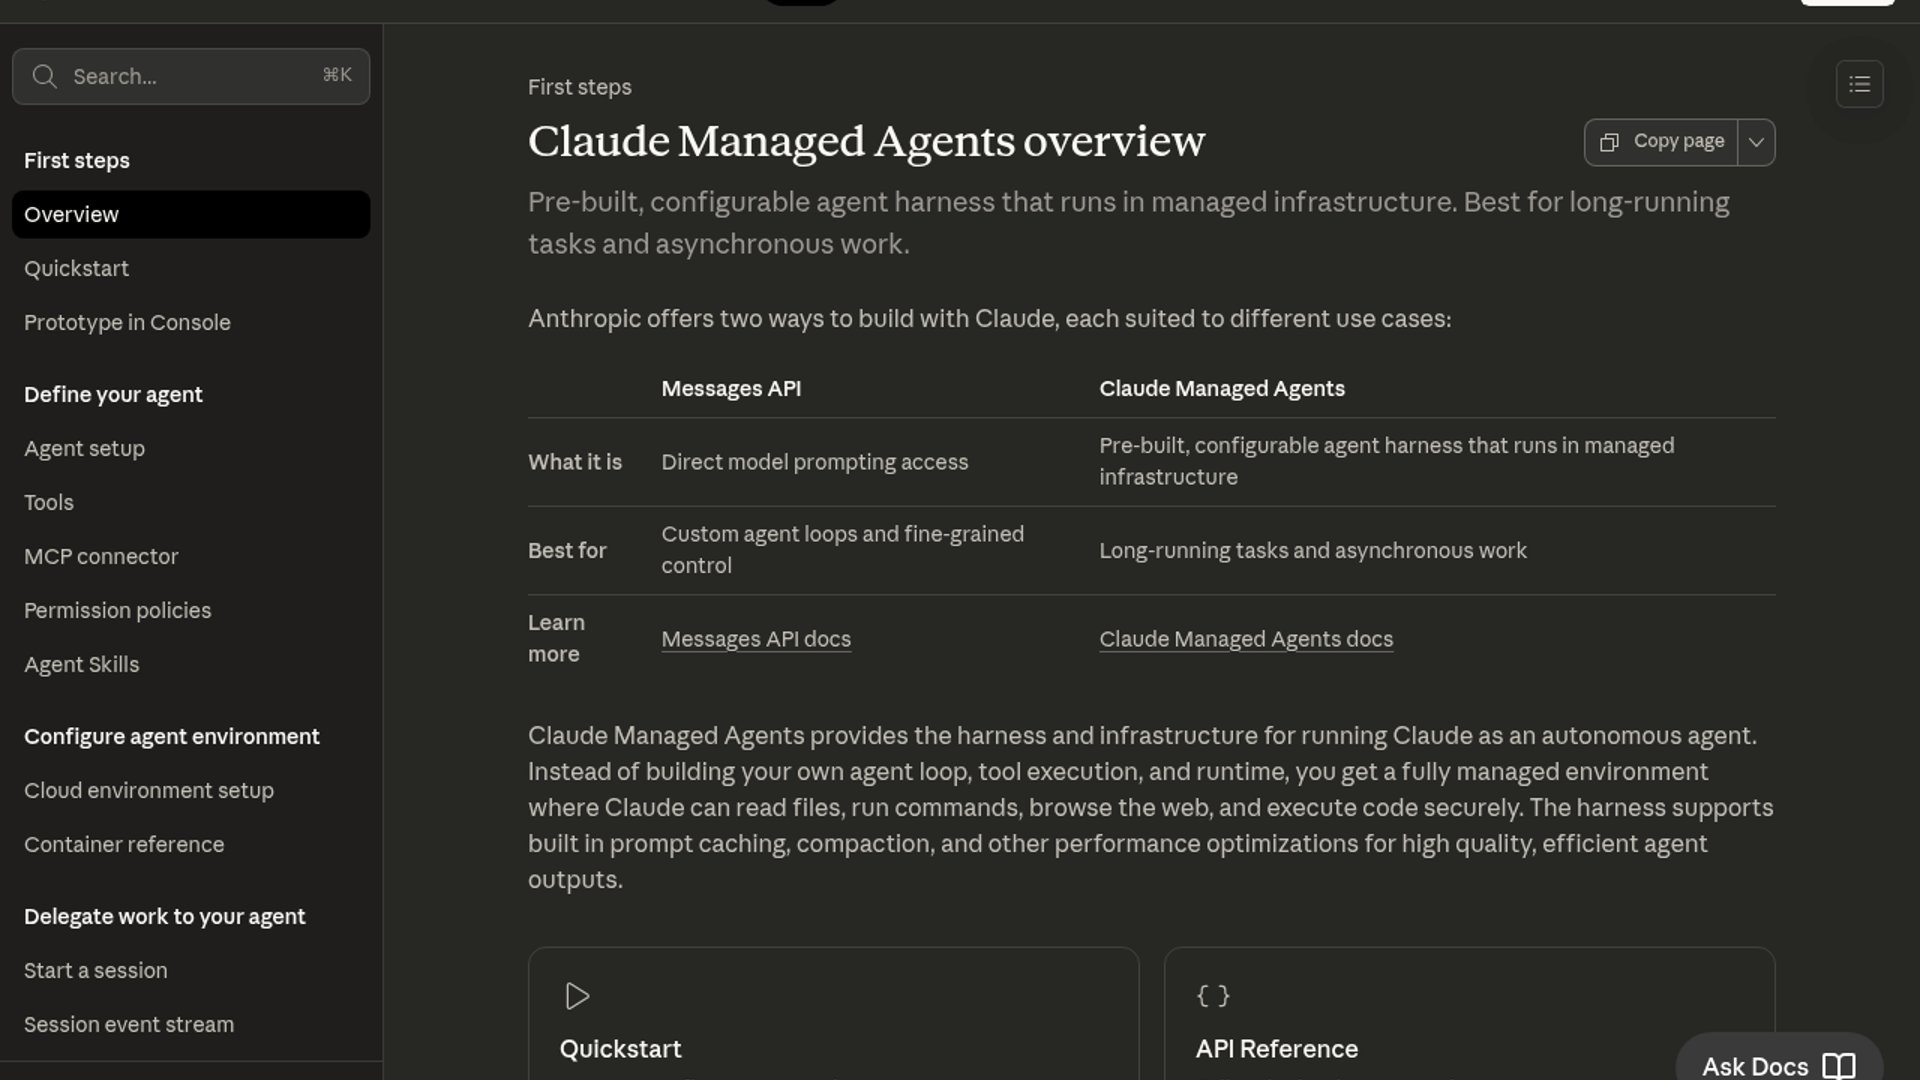Follow the Messages API docs link
The width and height of the screenshot is (1920, 1080).
point(756,639)
